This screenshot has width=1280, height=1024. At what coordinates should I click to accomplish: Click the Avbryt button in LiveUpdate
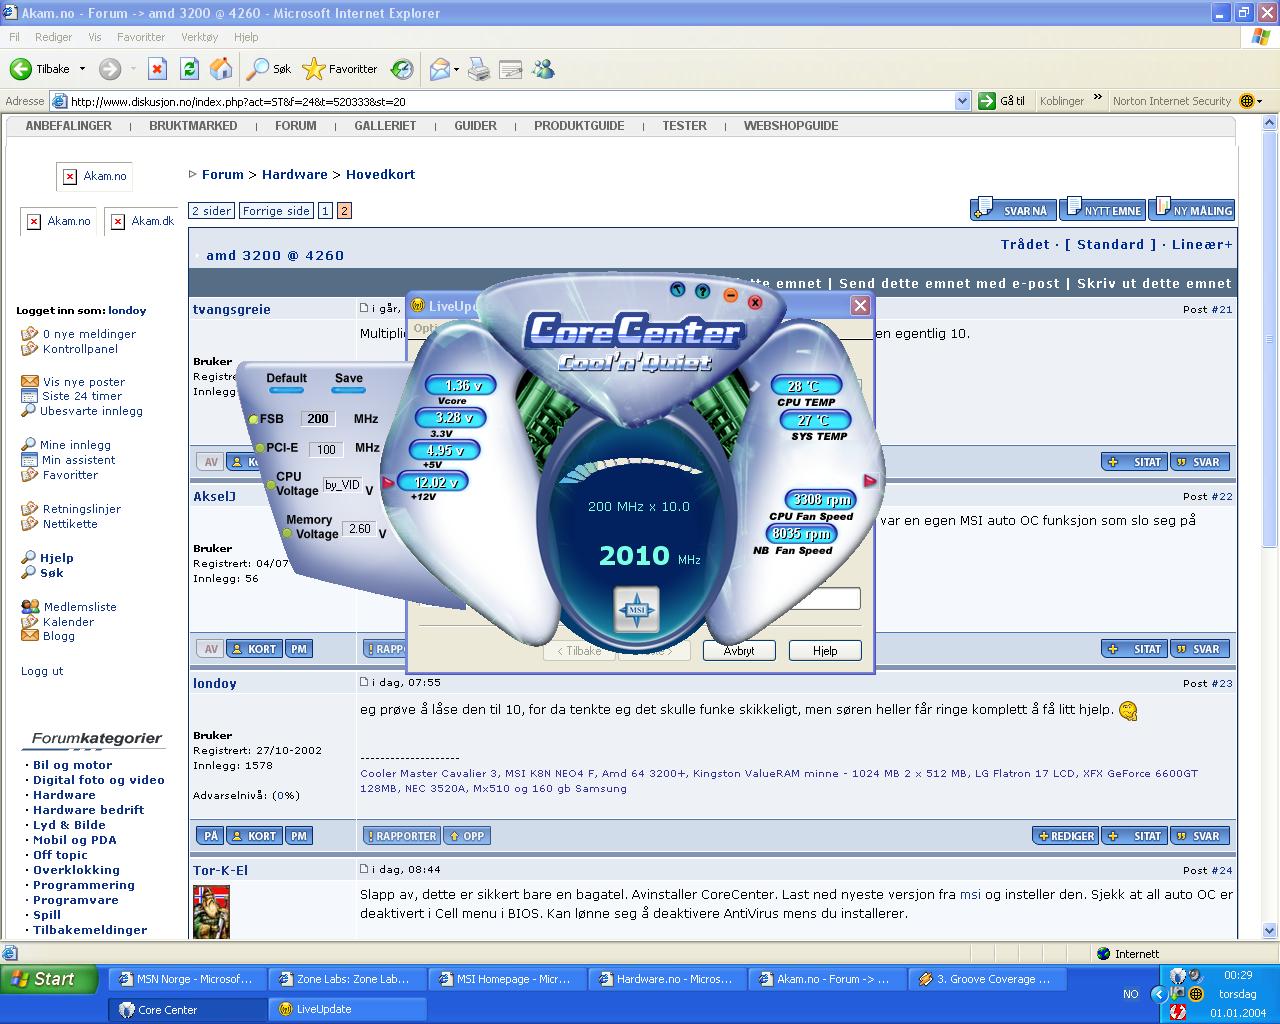[x=739, y=650]
